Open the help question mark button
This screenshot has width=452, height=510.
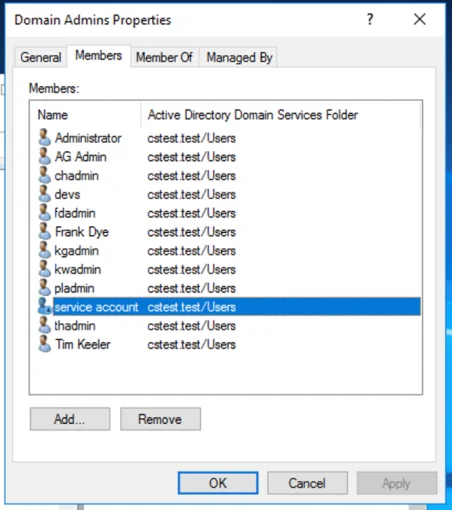tap(370, 20)
